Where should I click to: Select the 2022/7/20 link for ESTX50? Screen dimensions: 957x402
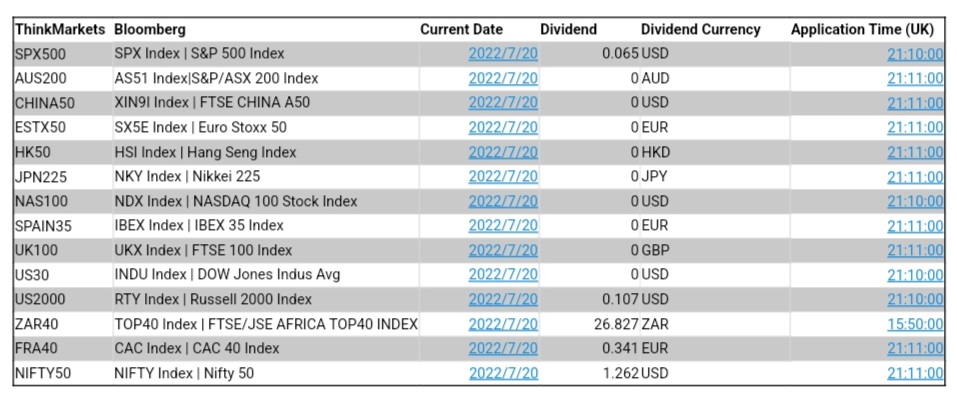pyautogui.click(x=503, y=127)
